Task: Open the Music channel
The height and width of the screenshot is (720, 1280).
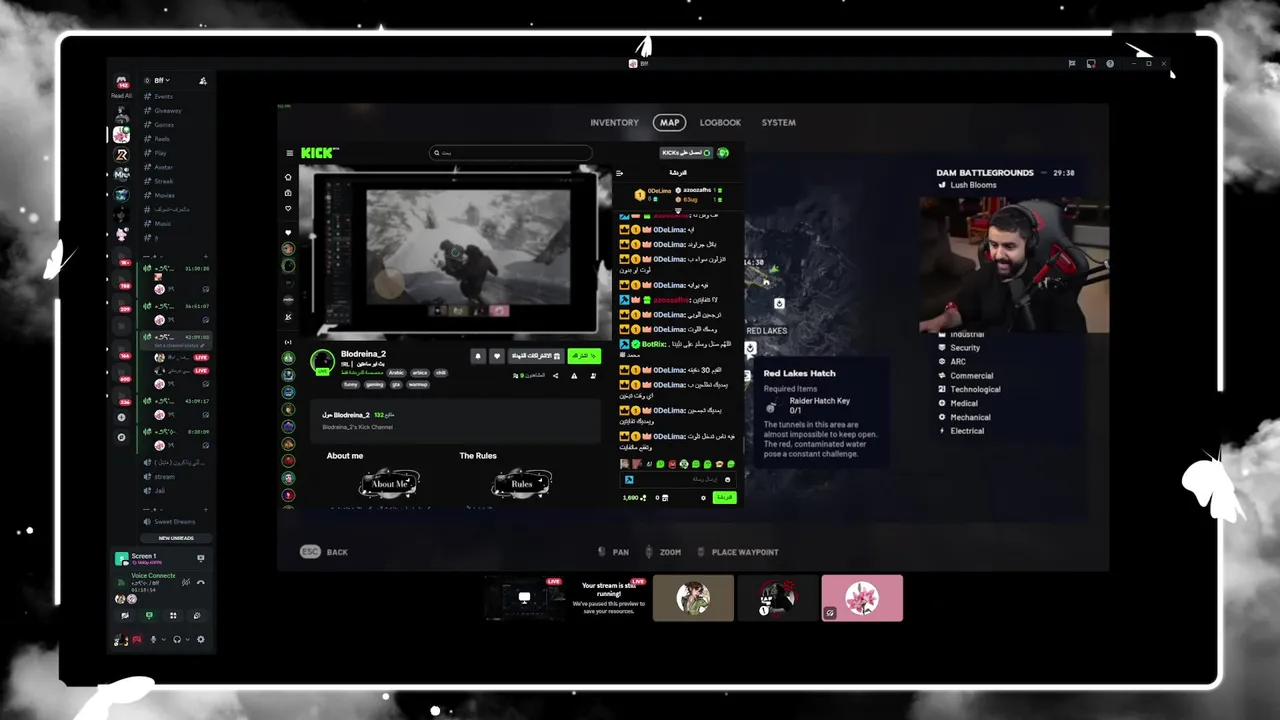Action: click(162, 223)
